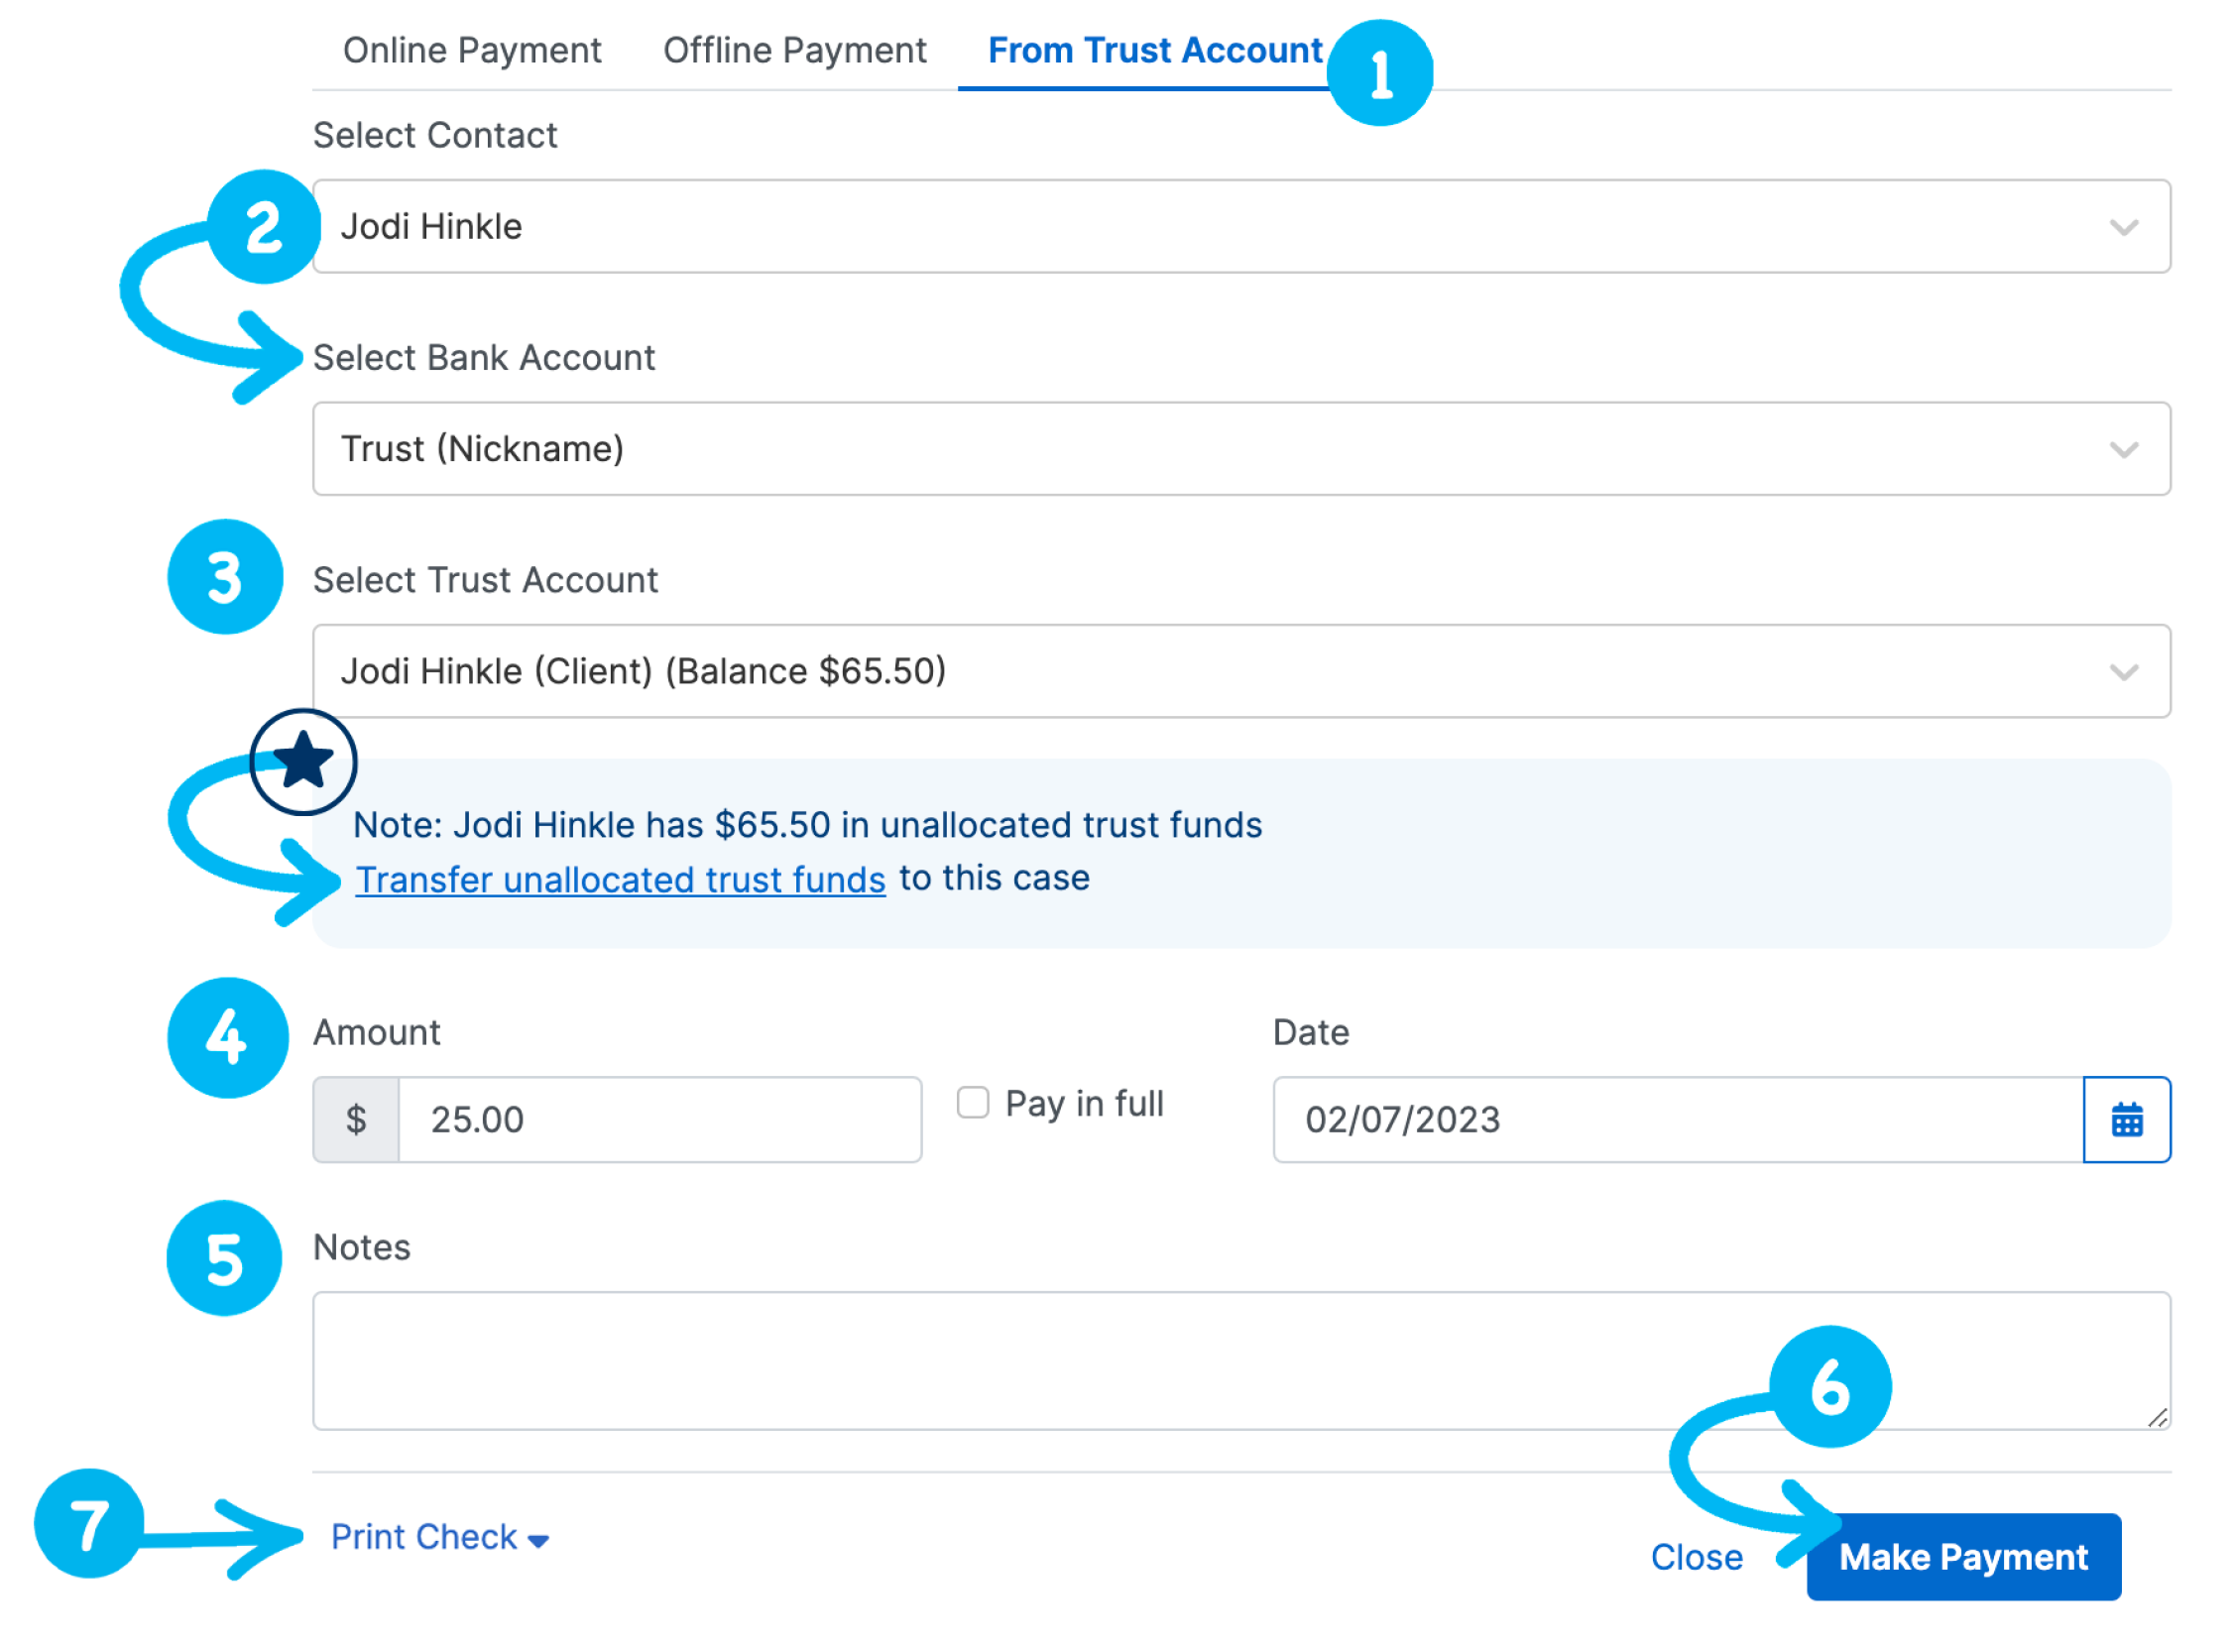Screen dimensions: 2234x1652
Task: Toggle Pay in full next to the Amount field
Action: coord(972,1101)
